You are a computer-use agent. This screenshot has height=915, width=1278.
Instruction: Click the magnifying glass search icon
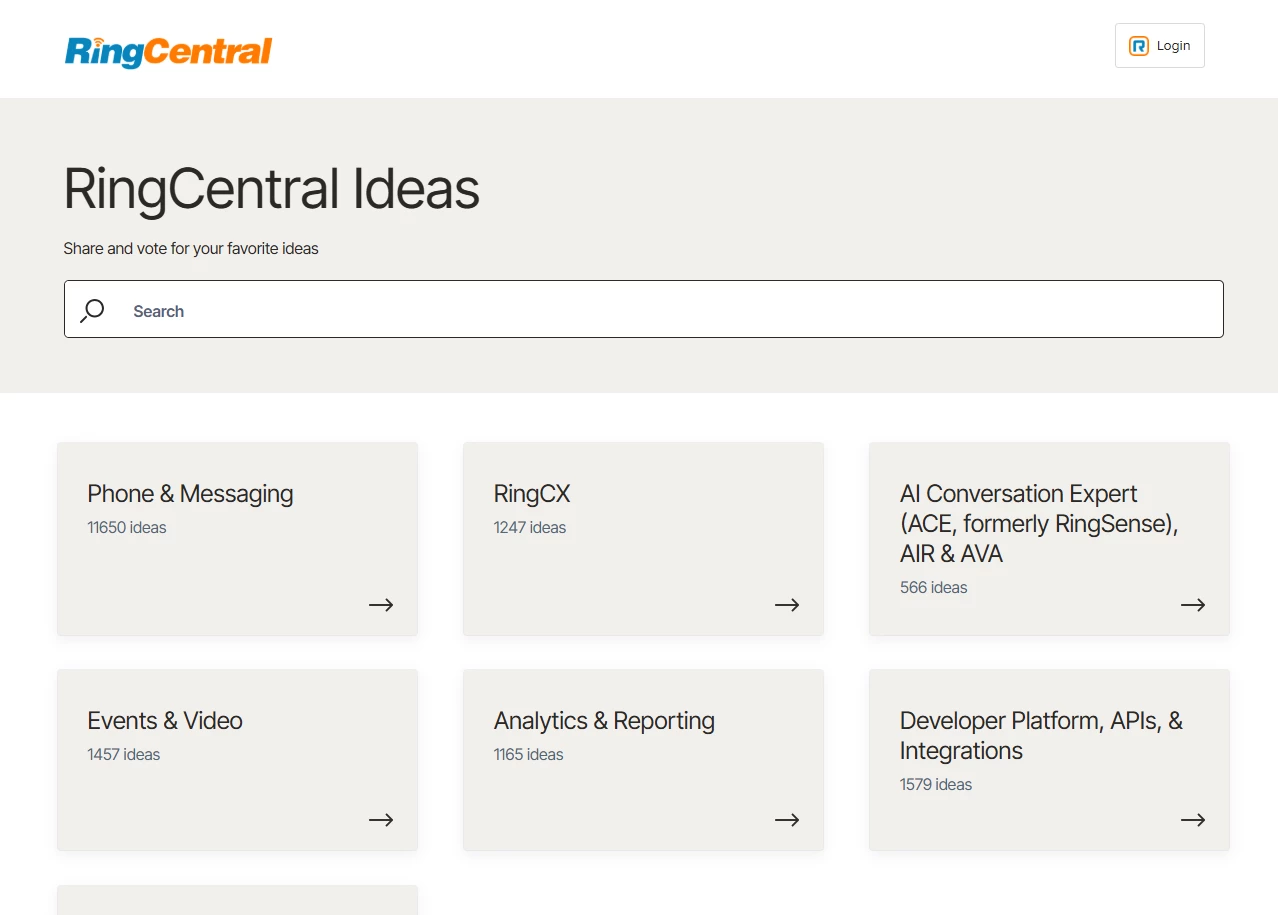pos(92,310)
